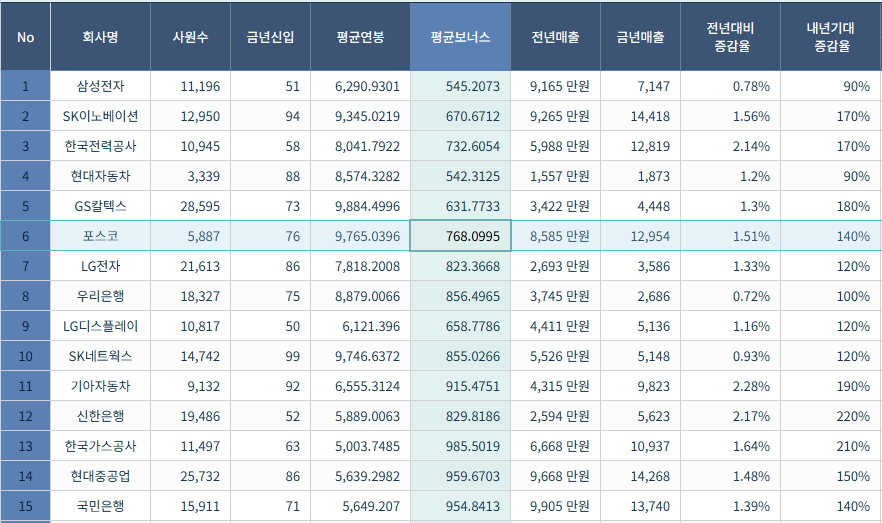The height and width of the screenshot is (523, 882).
Task: Click row number 6
Action: click(25, 236)
